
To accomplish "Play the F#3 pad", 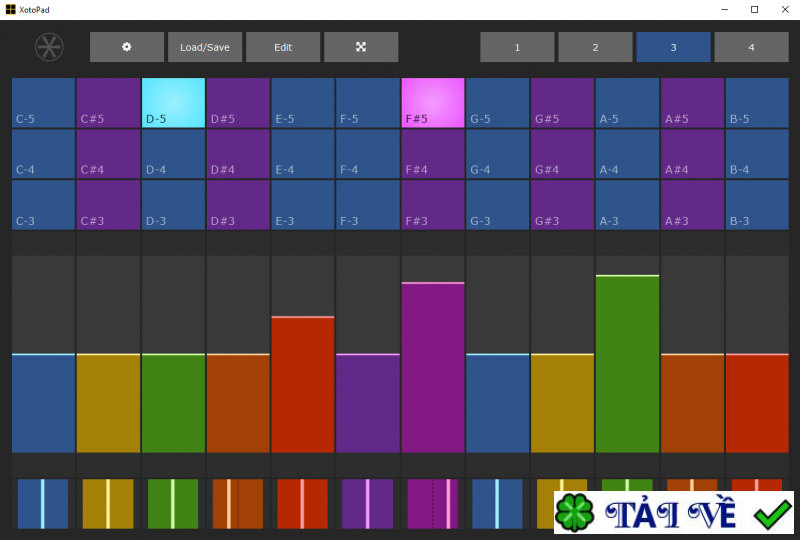I will click(433, 205).
